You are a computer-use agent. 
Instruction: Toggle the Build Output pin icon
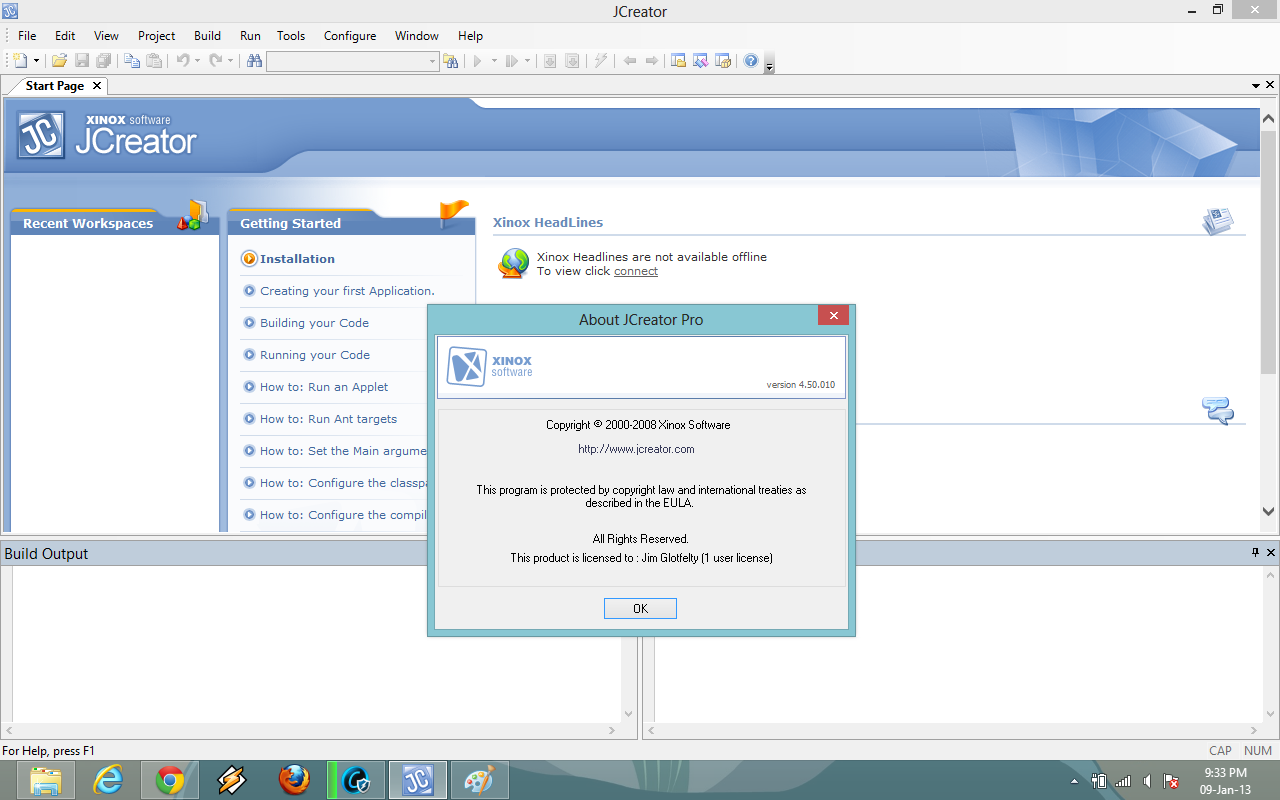[x=1256, y=553]
